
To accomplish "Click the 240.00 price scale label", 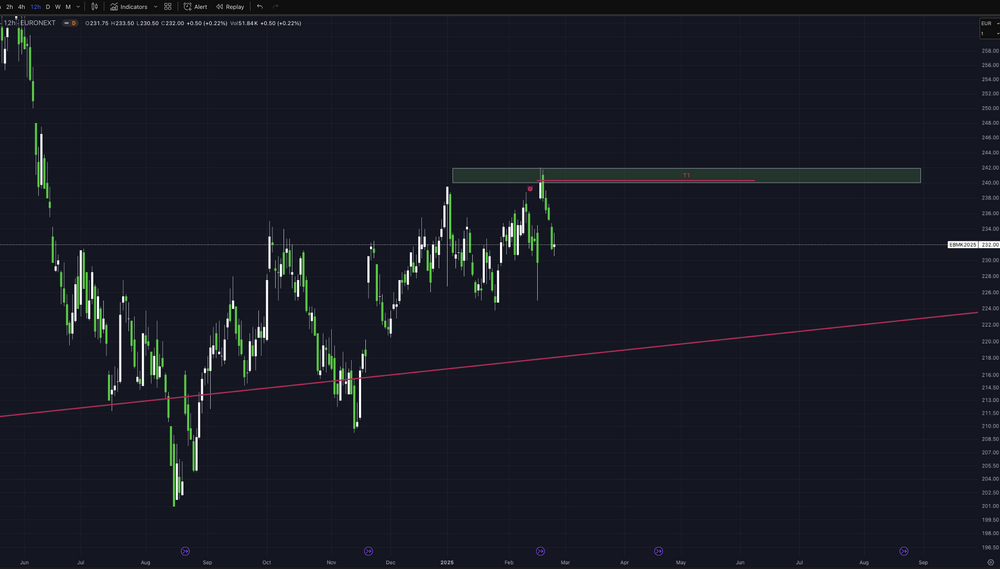I will click(990, 183).
